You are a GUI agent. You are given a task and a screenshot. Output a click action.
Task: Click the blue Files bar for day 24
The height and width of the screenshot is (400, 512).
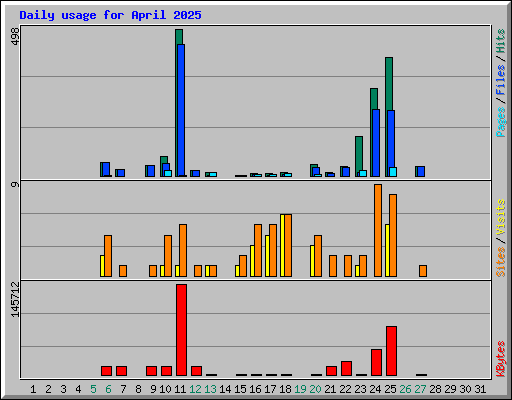(376, 143)
